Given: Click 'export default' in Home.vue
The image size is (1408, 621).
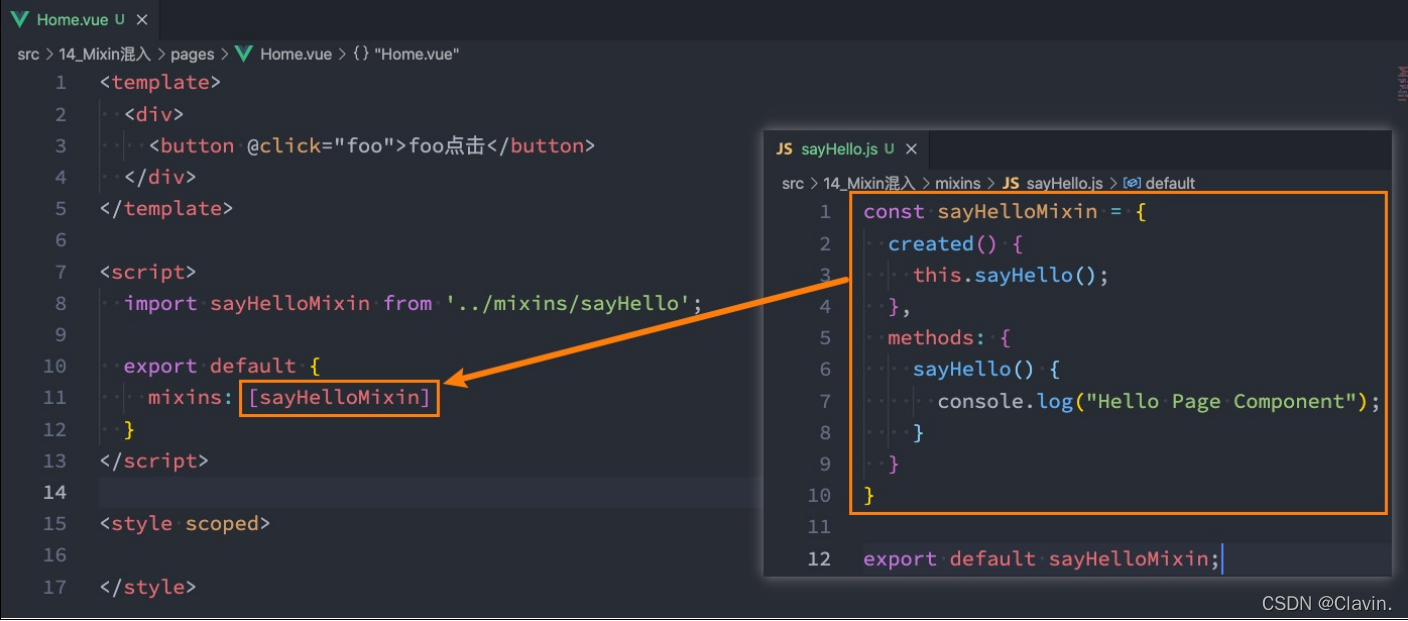Looking at the screenshot, I should (210, 366).
